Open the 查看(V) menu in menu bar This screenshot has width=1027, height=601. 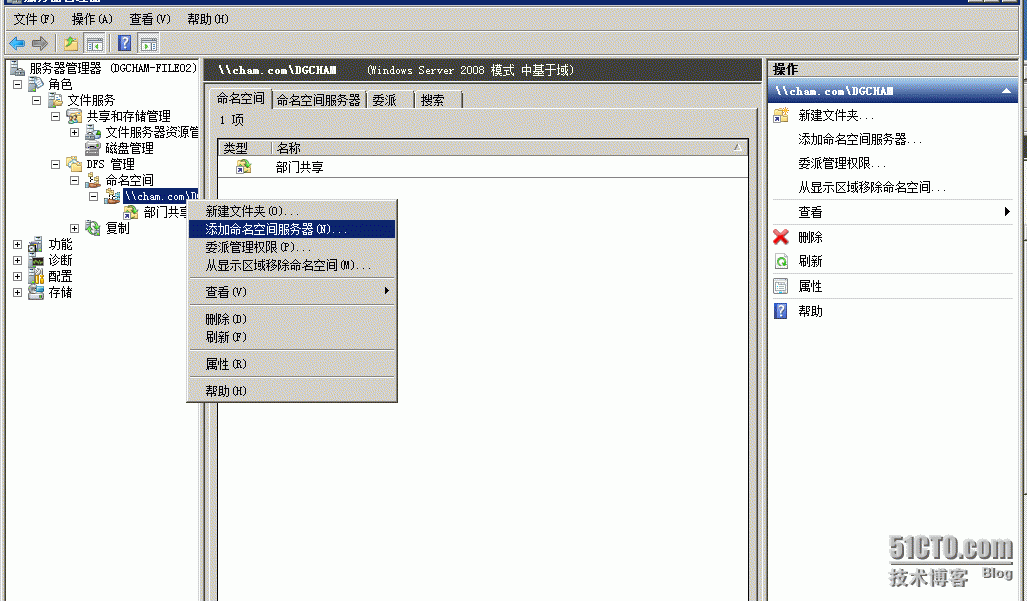coord(149,19)
